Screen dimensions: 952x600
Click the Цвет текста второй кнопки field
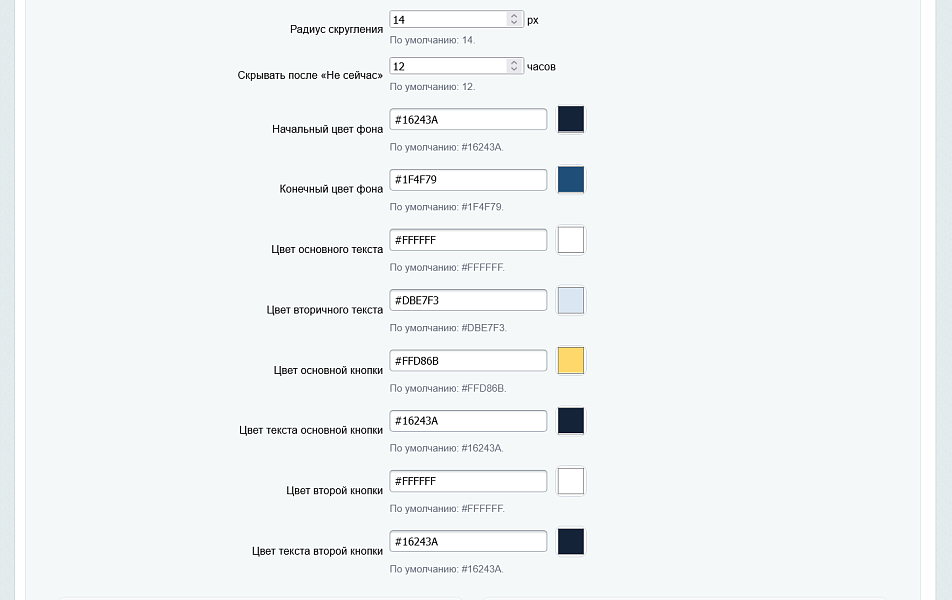pos(468,542)
